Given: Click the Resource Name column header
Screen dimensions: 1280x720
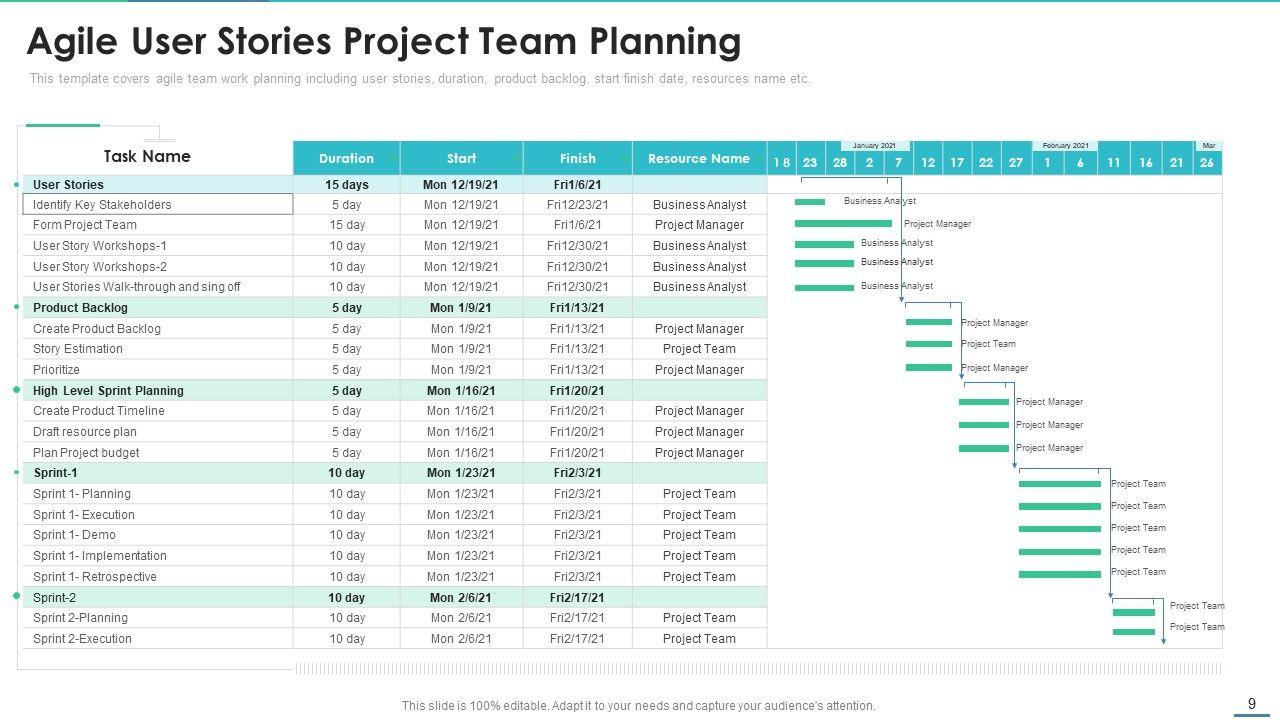Looking at the screenshot, I should (698, 158).
